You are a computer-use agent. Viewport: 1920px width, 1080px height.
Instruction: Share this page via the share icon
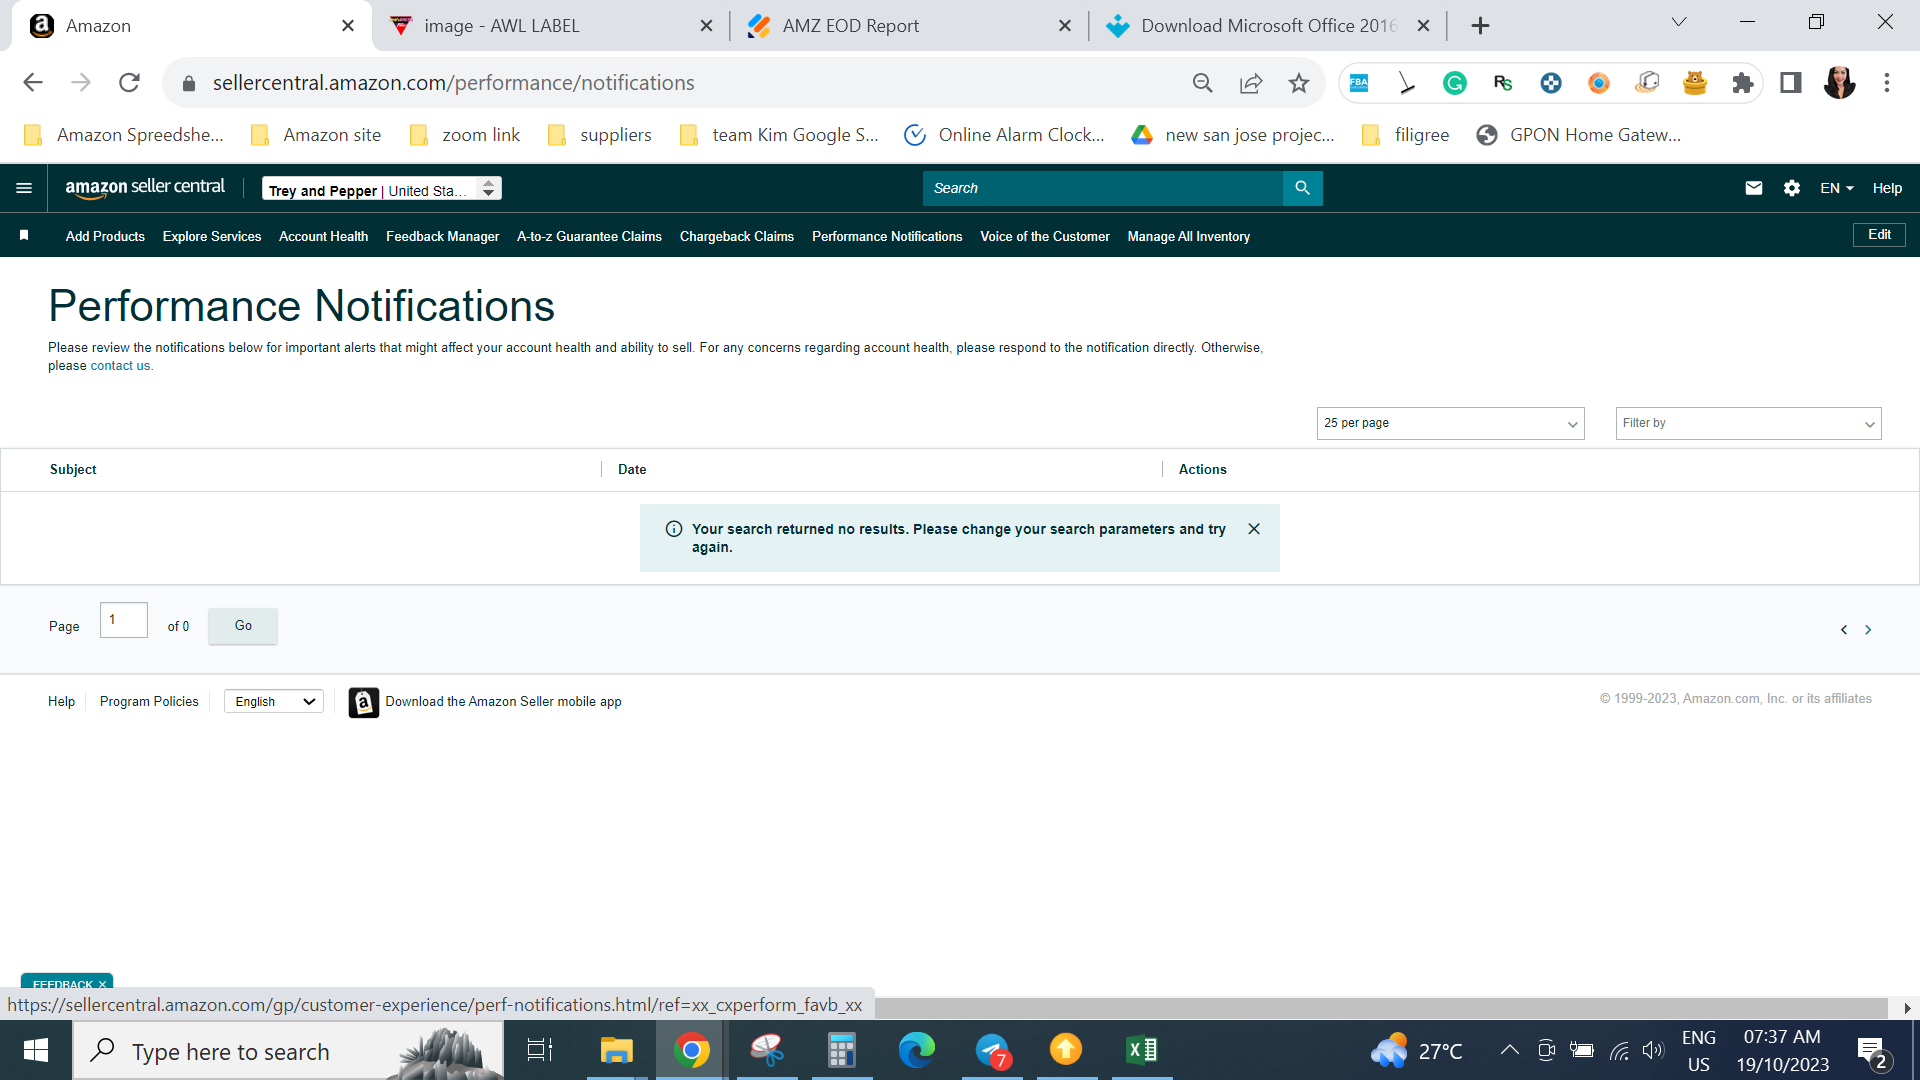pyautogui.click(x=1251, y=83)
